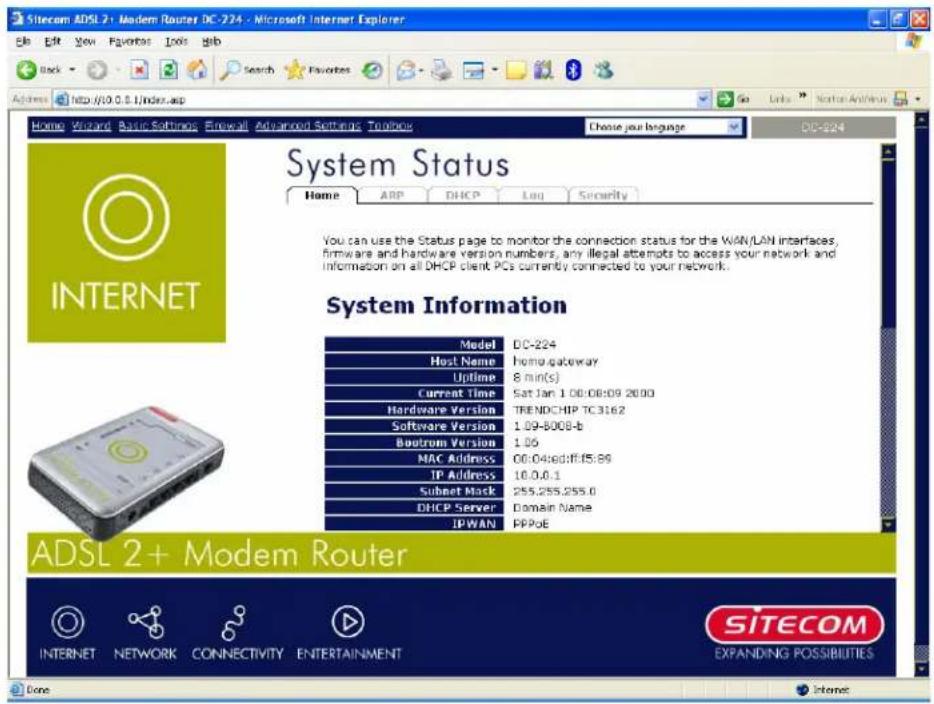Stop page loading with the red X icon
Screen dimensions: 934x704
(x=139, y=70)
